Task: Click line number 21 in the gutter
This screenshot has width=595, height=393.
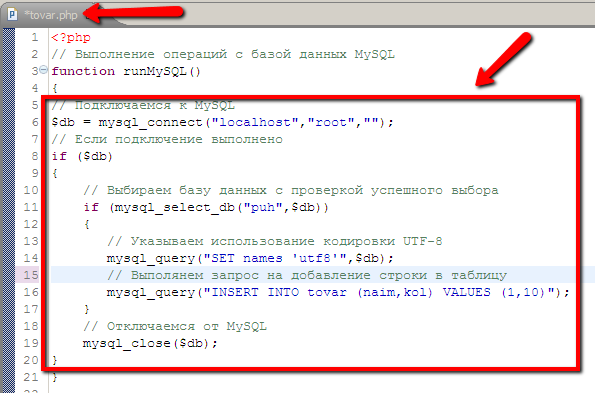Action: 31,377
